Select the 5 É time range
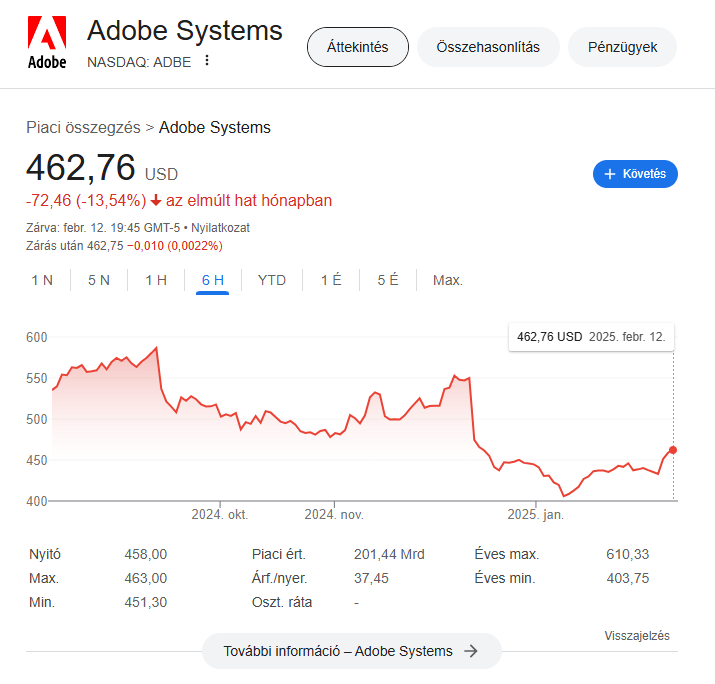715x684 pixels. point(388,280)
